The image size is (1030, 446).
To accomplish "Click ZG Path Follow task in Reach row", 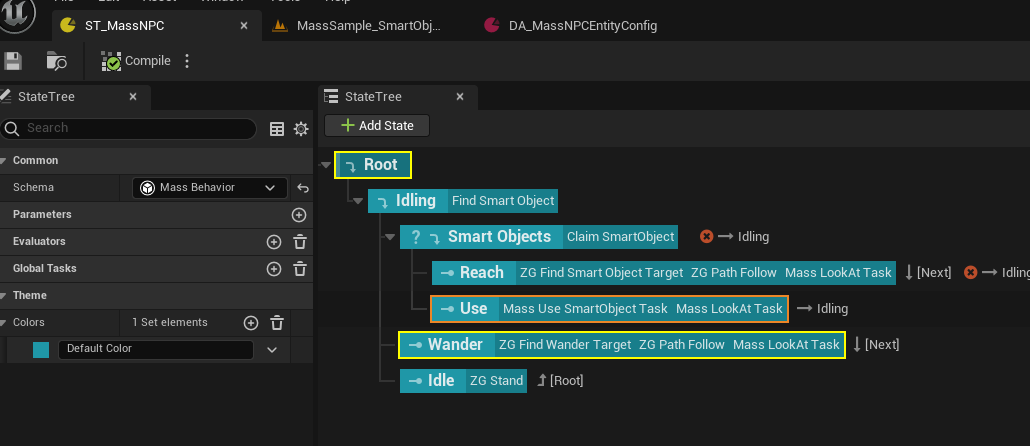I will tap(734, 273).
